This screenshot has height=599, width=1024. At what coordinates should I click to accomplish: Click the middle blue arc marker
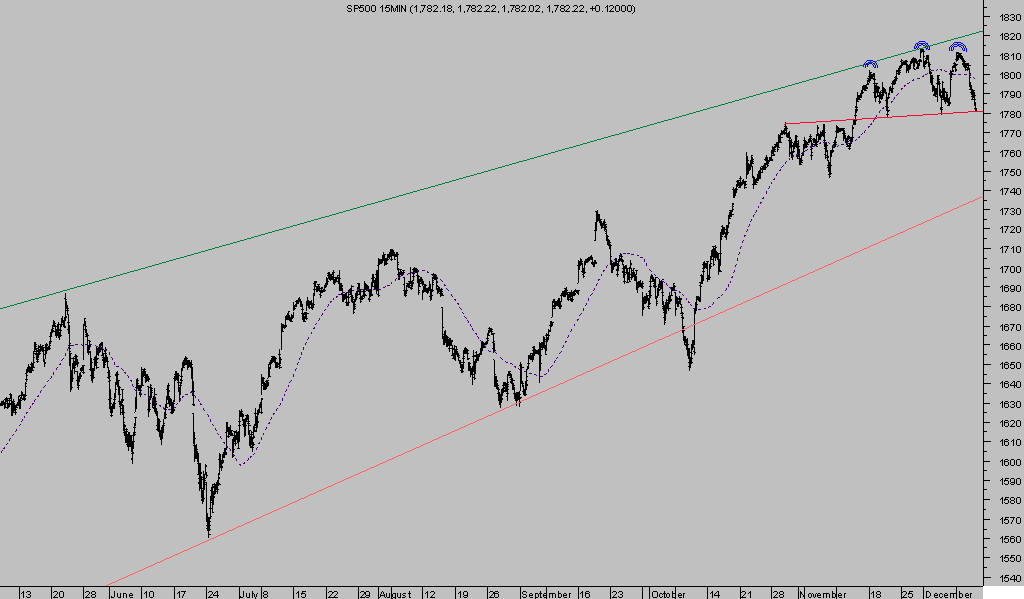(x=921, y=46)
